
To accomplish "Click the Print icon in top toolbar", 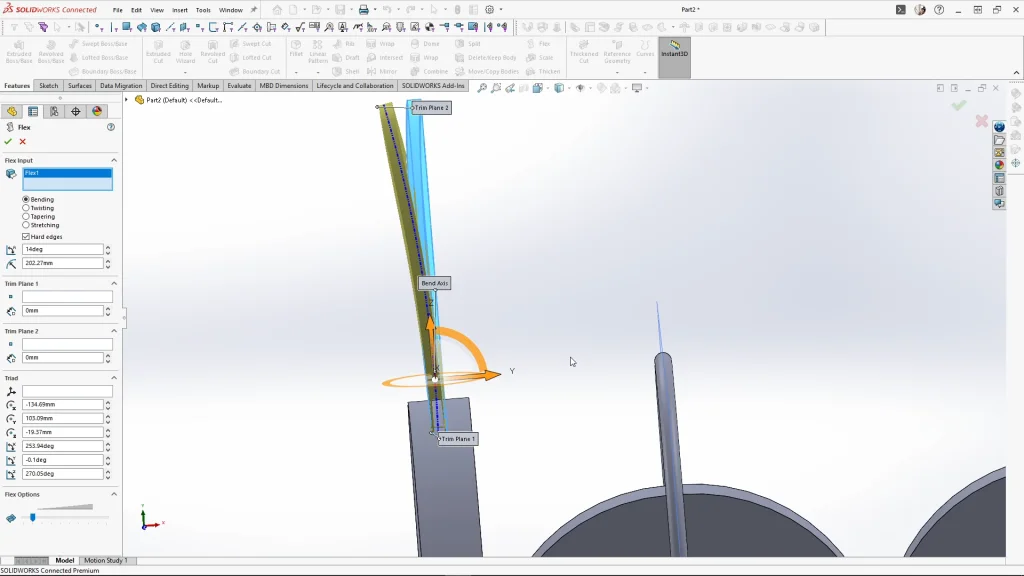I will [363, 10].
